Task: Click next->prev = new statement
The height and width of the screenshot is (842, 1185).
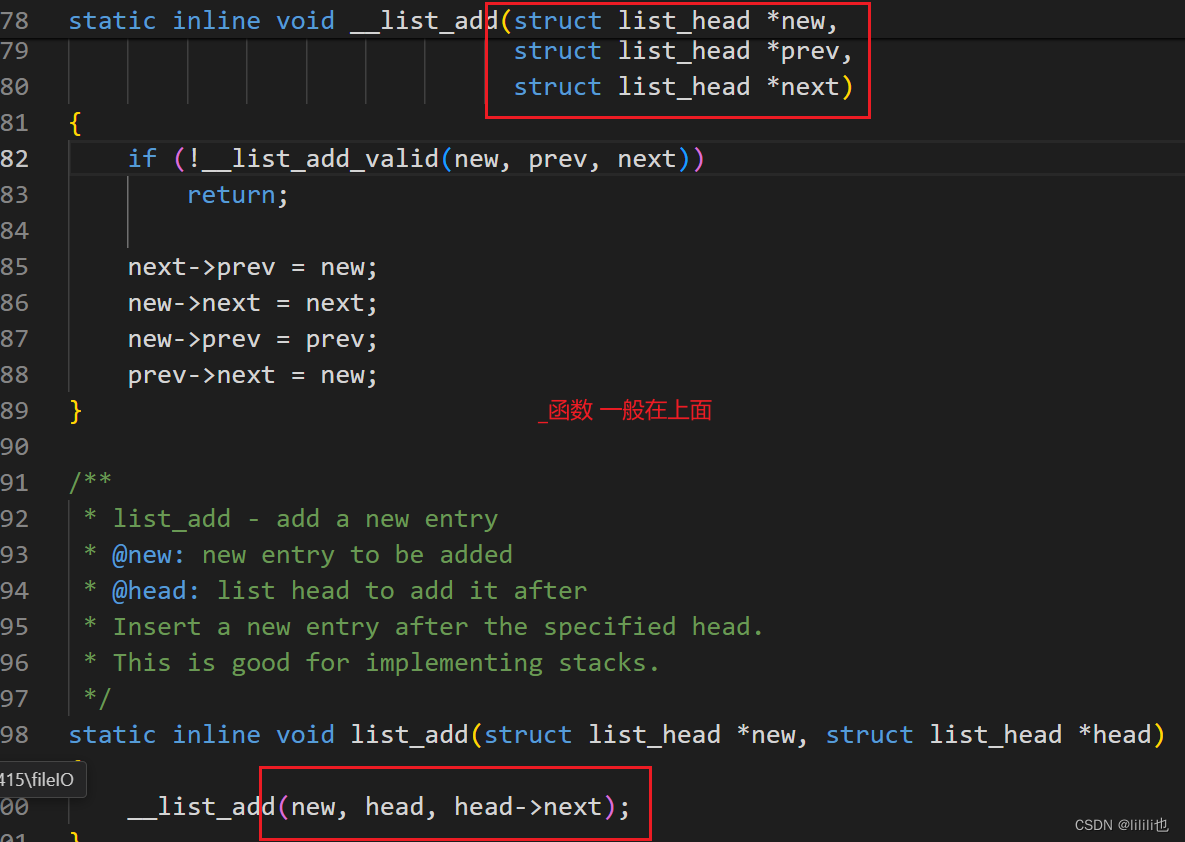Action: (x=250, y=266)
